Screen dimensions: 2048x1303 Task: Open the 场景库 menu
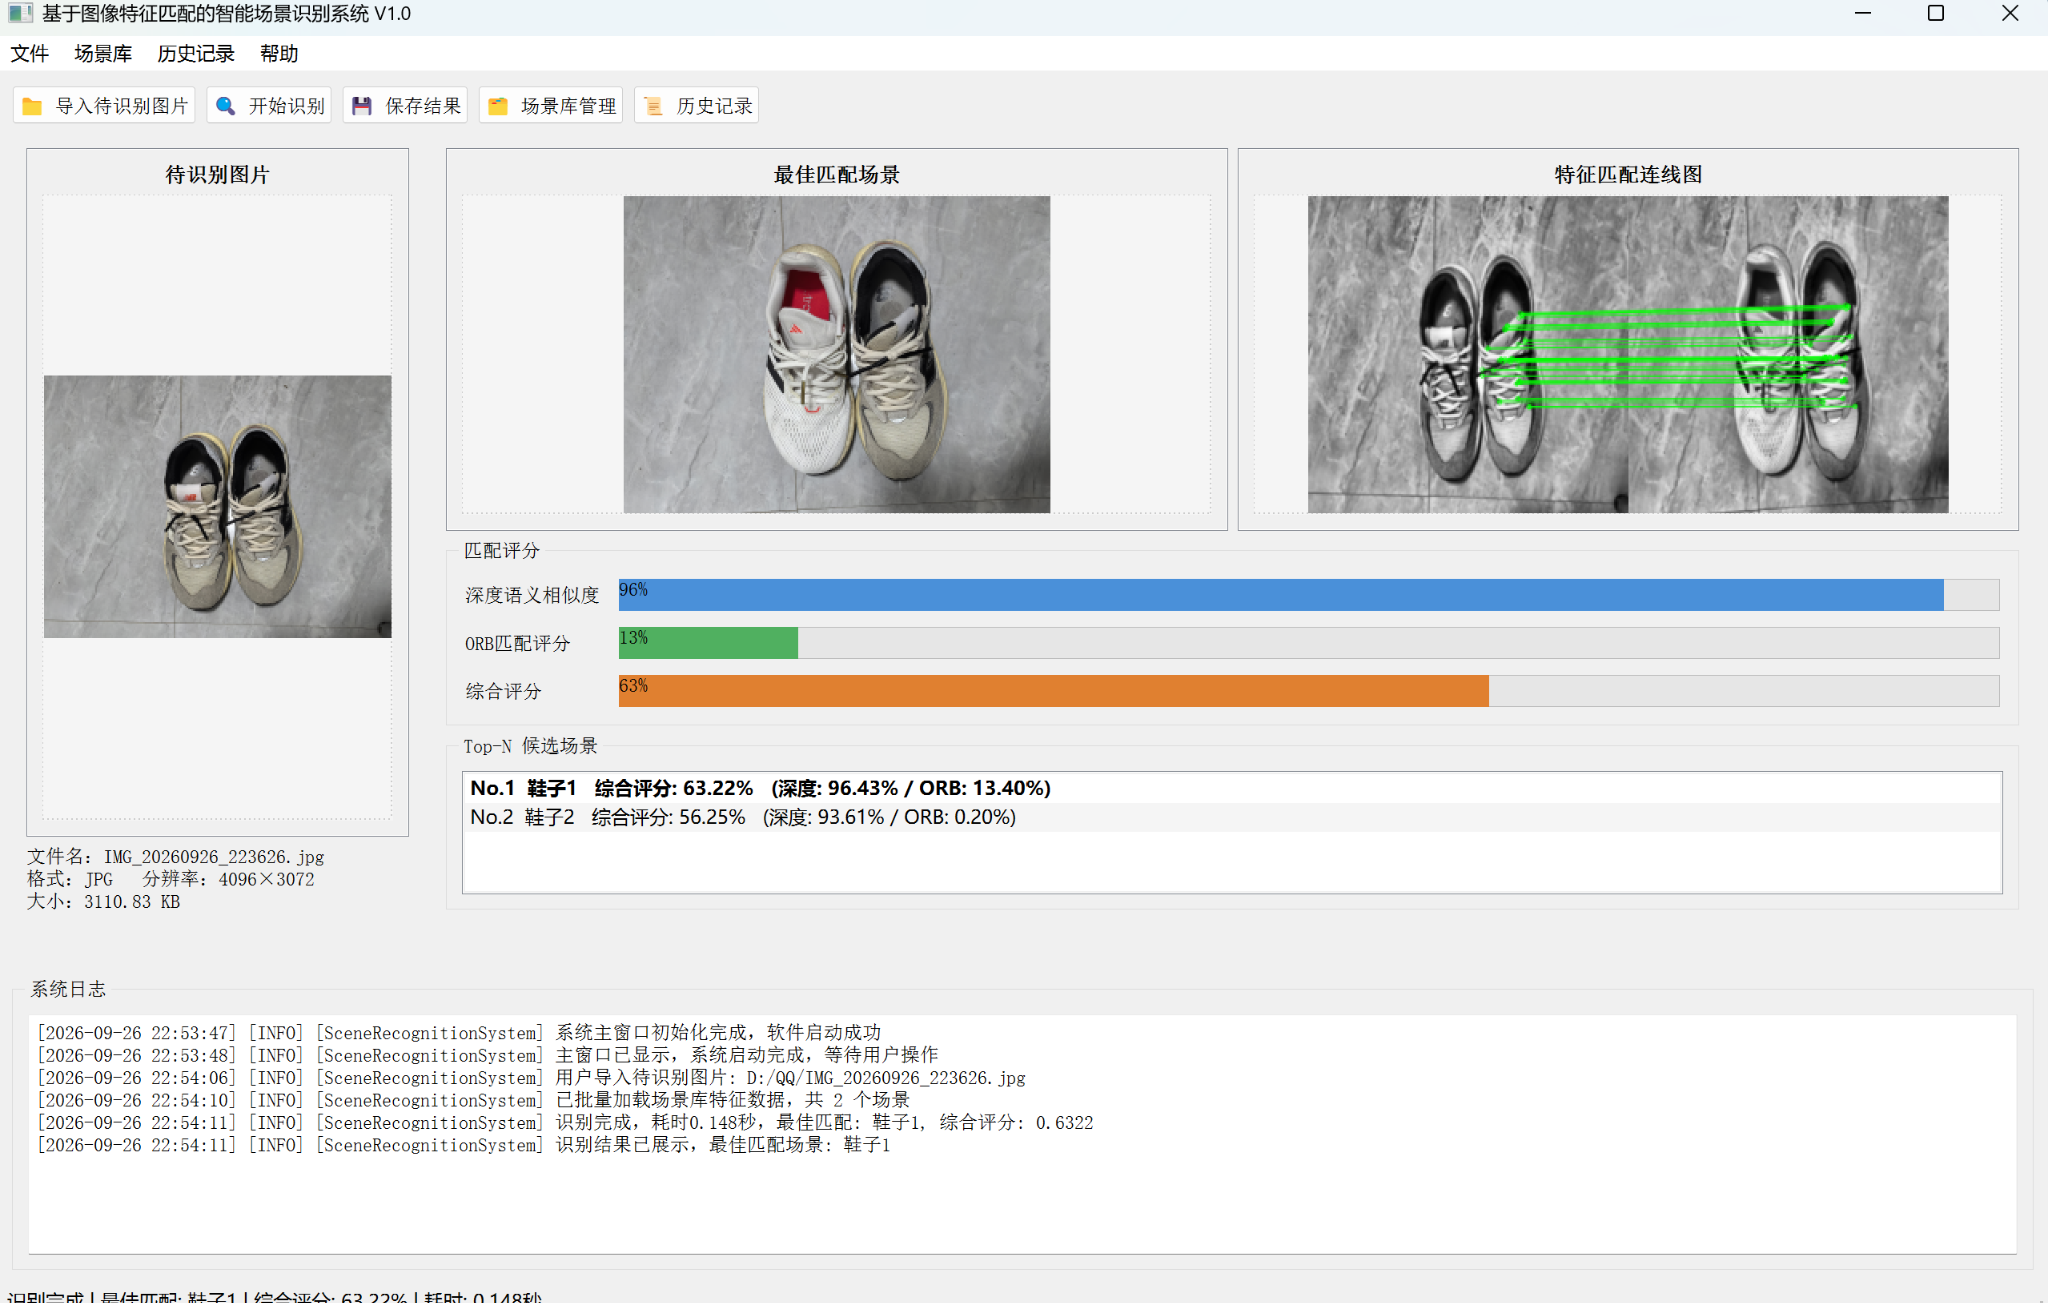(103, 54)
